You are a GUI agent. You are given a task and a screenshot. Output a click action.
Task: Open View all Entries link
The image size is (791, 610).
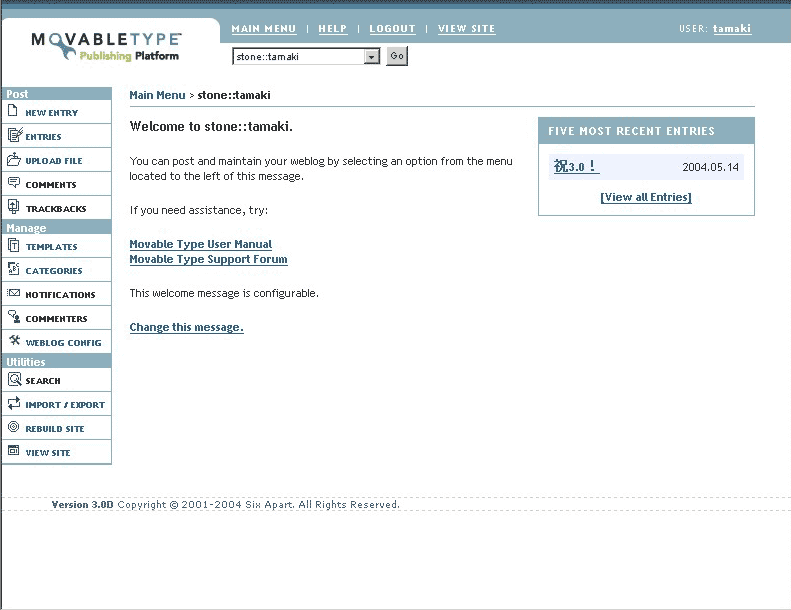coord(645,197)
